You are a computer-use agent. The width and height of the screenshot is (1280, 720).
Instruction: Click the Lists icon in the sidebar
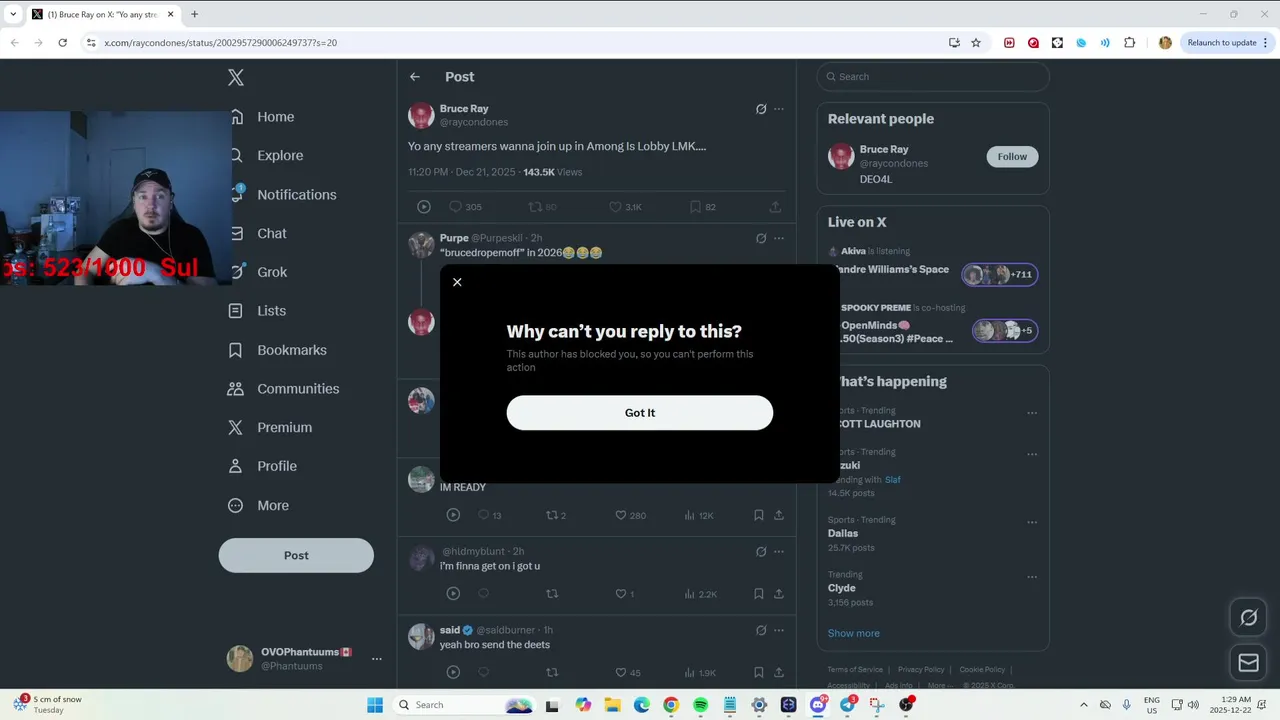coord(236,311)
